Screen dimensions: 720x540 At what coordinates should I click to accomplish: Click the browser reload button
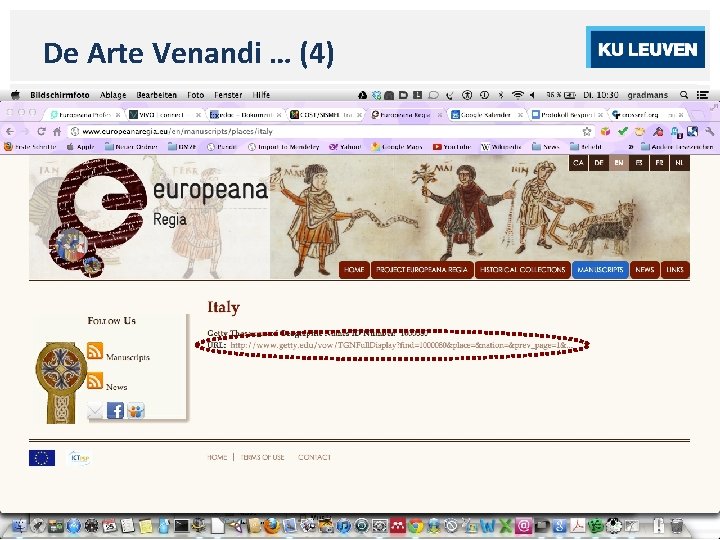(x=41, y=132)
